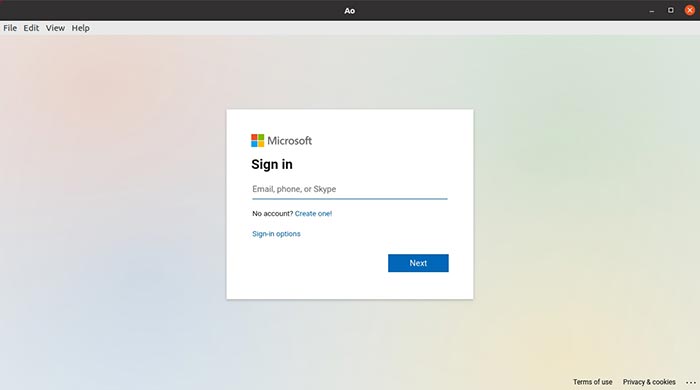Viewport: 700px width, 390px height.
Task: Click the Create one! link
Action: pos(313,214)
